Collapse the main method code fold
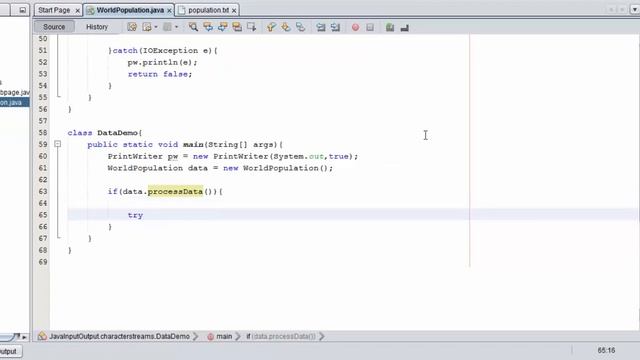640x360 pixels. 58,144
